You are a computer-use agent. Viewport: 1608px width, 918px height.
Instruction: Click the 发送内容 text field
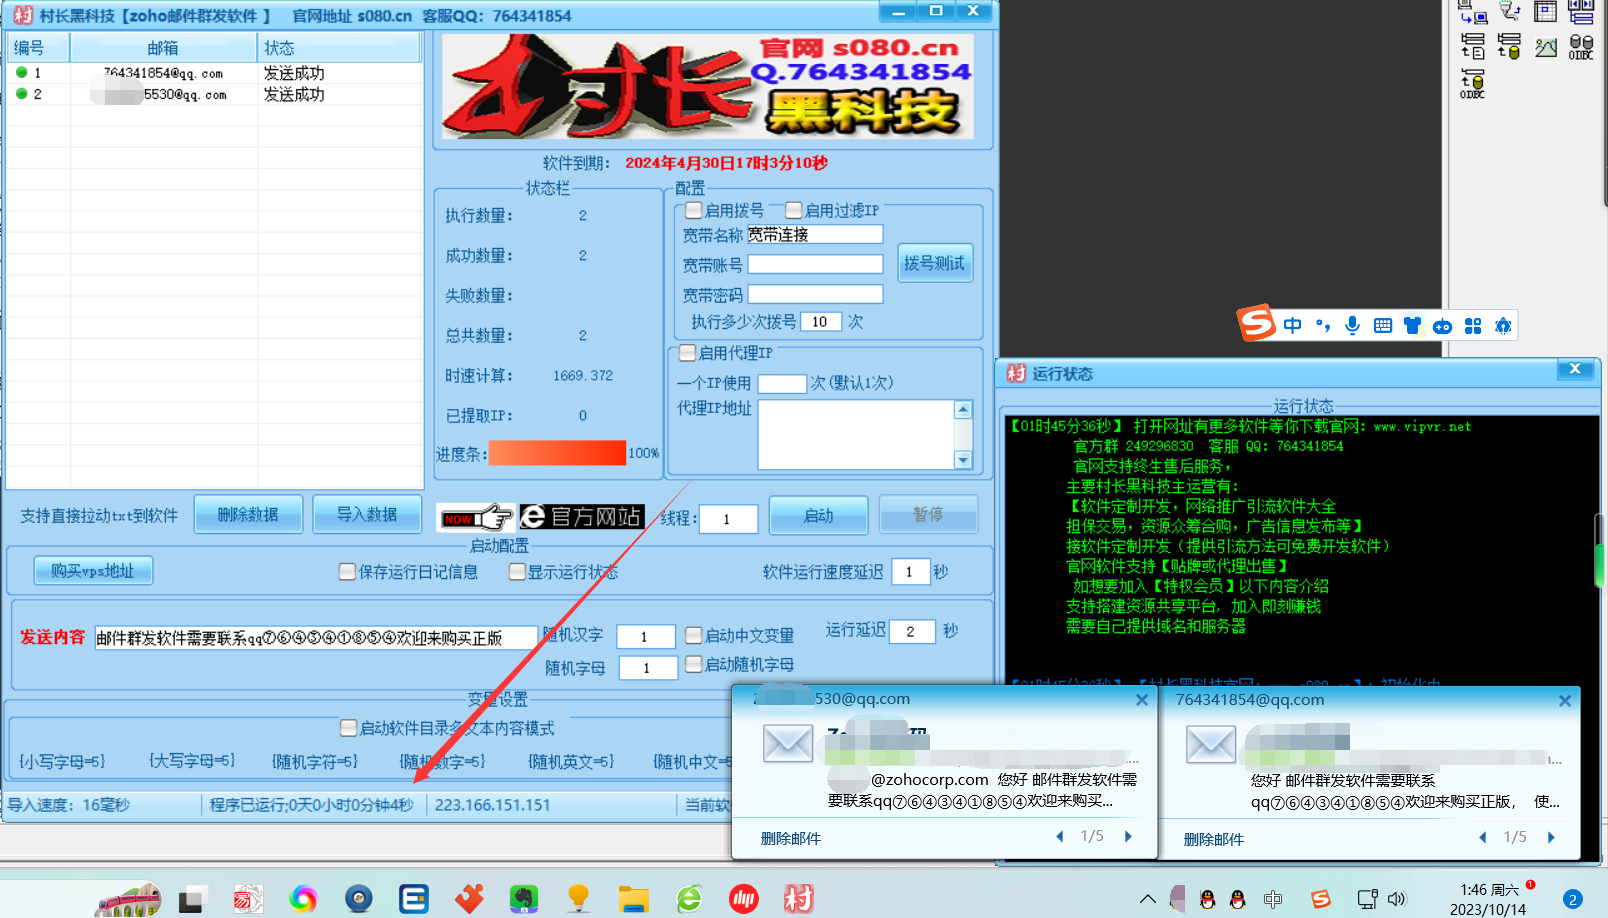[316, 638]
